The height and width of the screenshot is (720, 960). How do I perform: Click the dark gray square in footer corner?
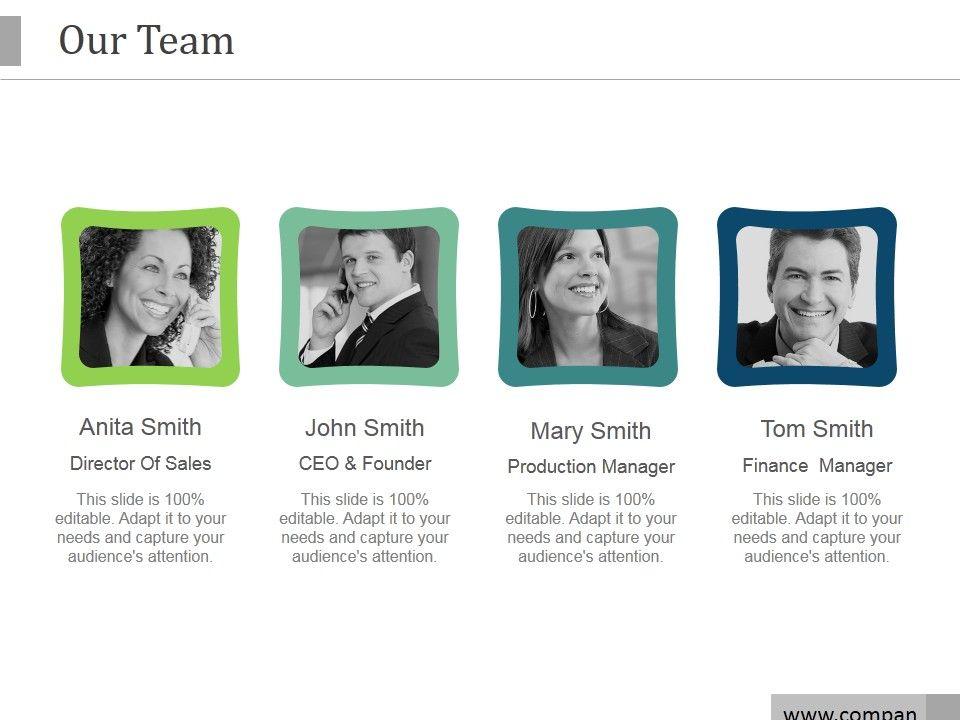point(943,707)
